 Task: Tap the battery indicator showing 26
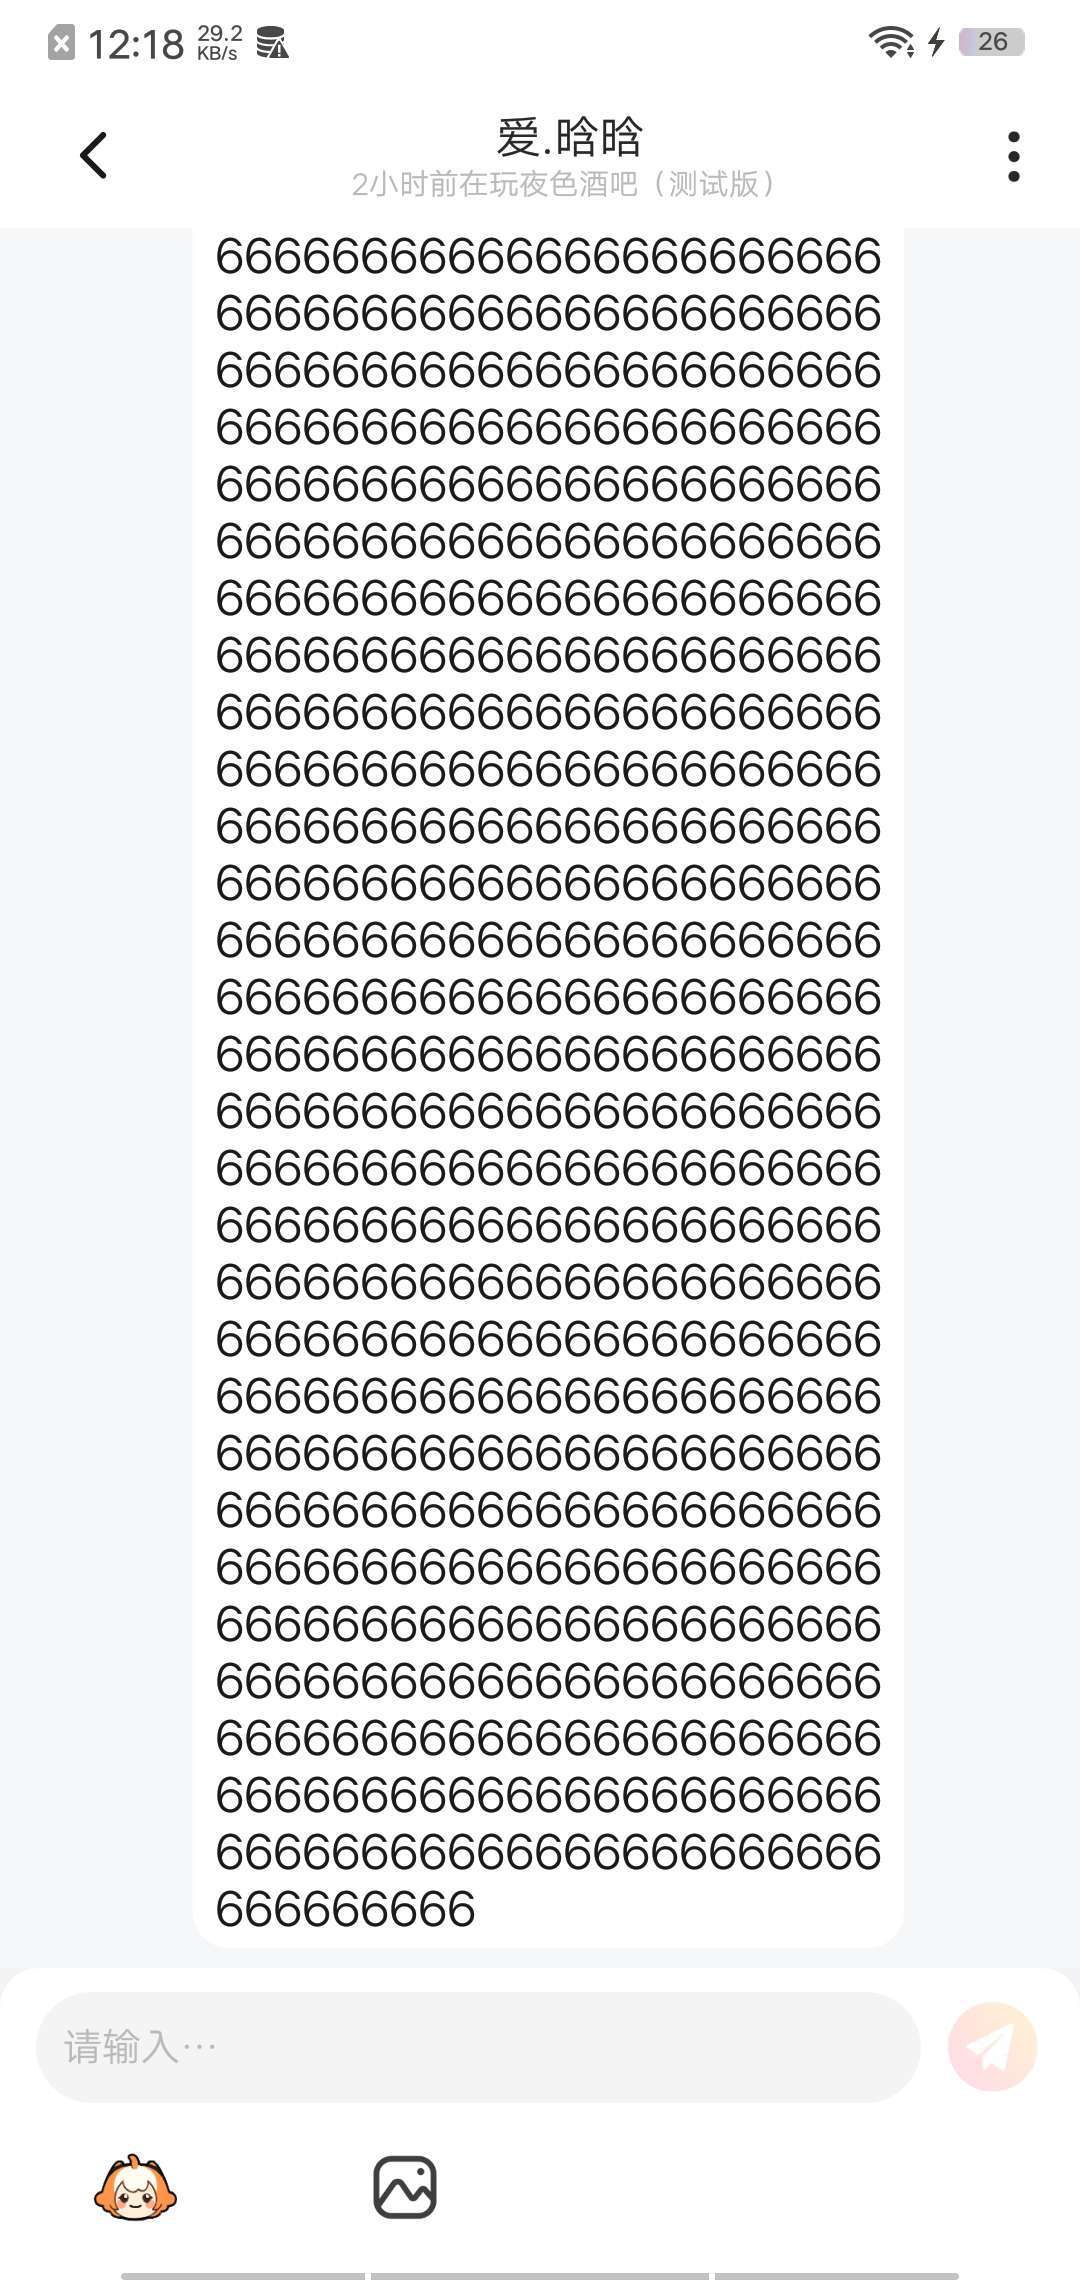991,42
